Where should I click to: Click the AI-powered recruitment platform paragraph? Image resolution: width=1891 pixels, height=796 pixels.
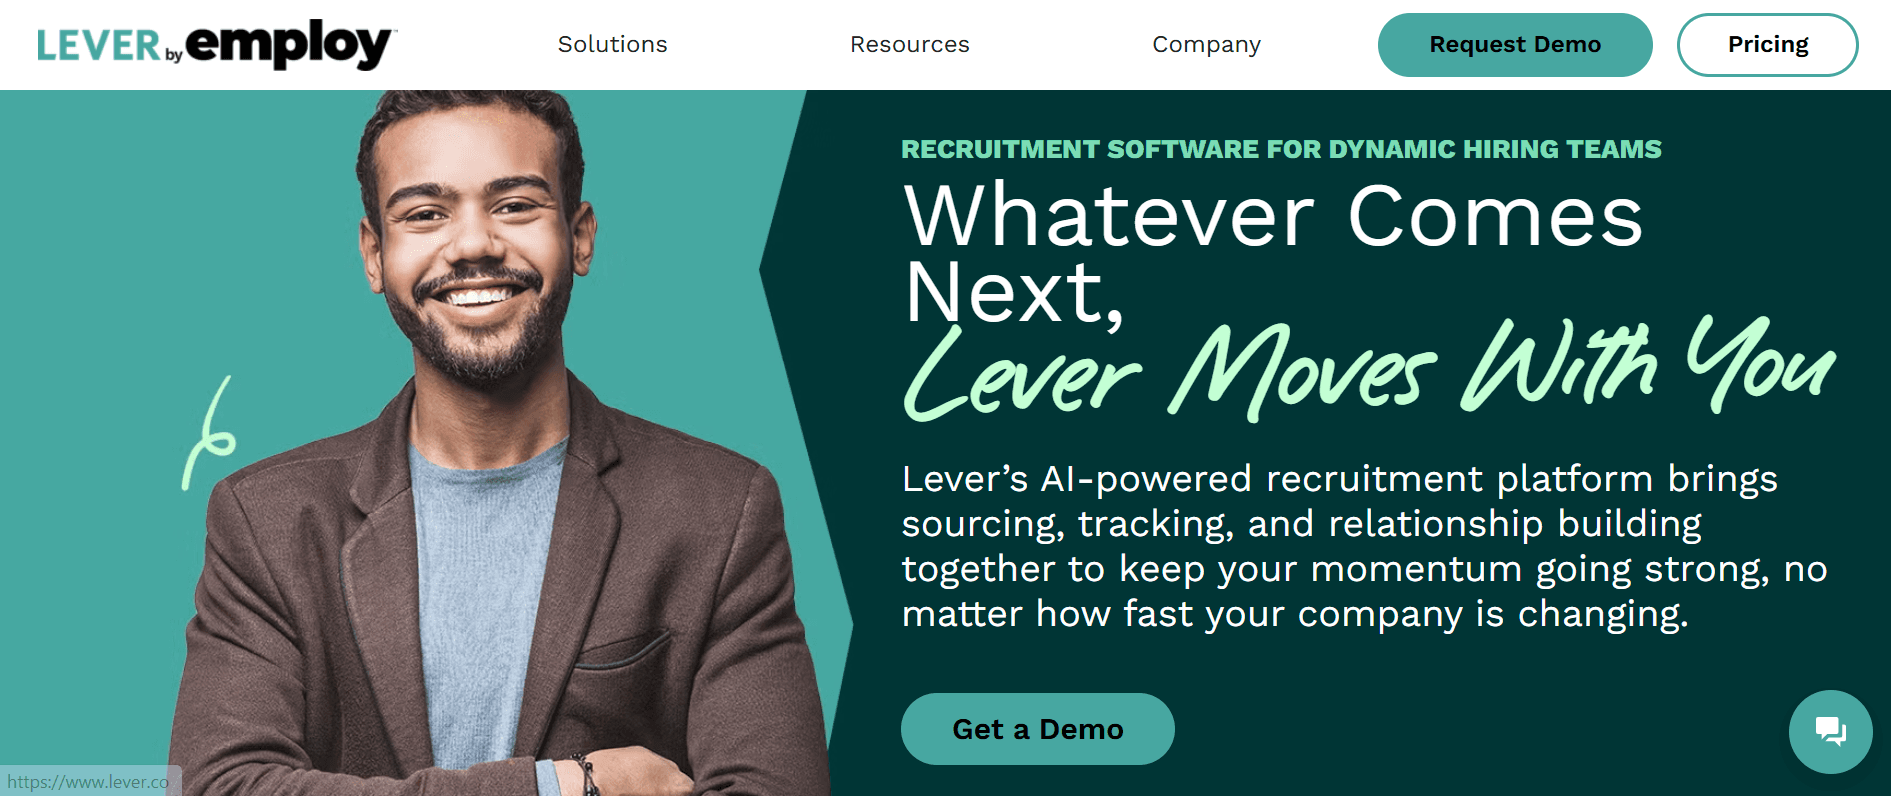[x=1364, y=546]
